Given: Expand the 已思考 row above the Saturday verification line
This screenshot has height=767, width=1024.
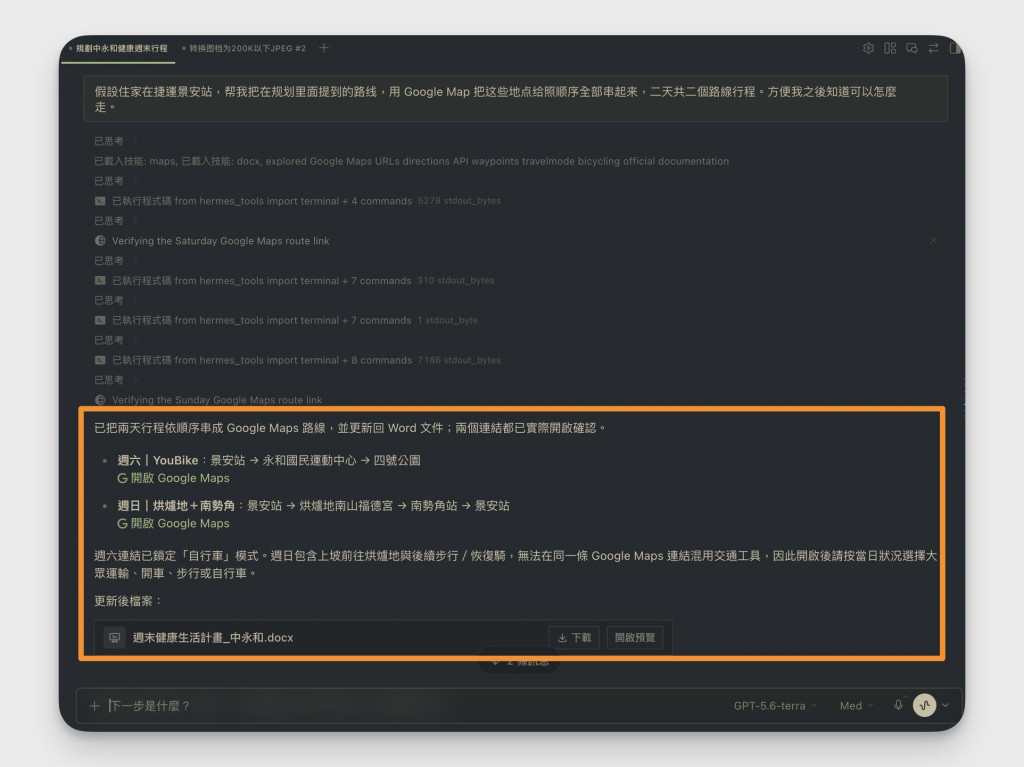Looking at the screenshot, I should coord(115,221).
